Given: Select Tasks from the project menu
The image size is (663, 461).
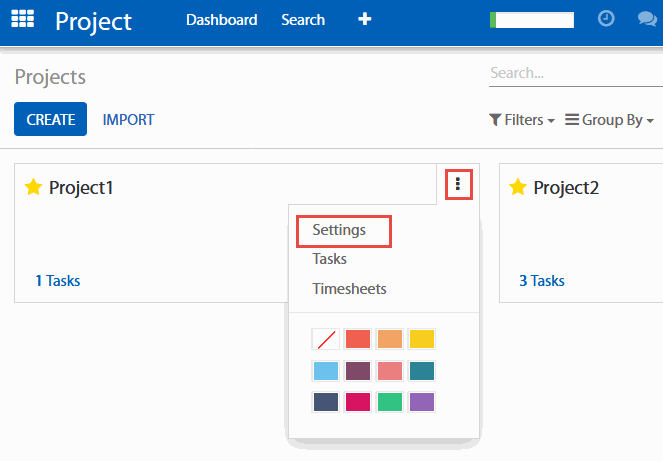Looking at the screenshot, I should point(330,259).
